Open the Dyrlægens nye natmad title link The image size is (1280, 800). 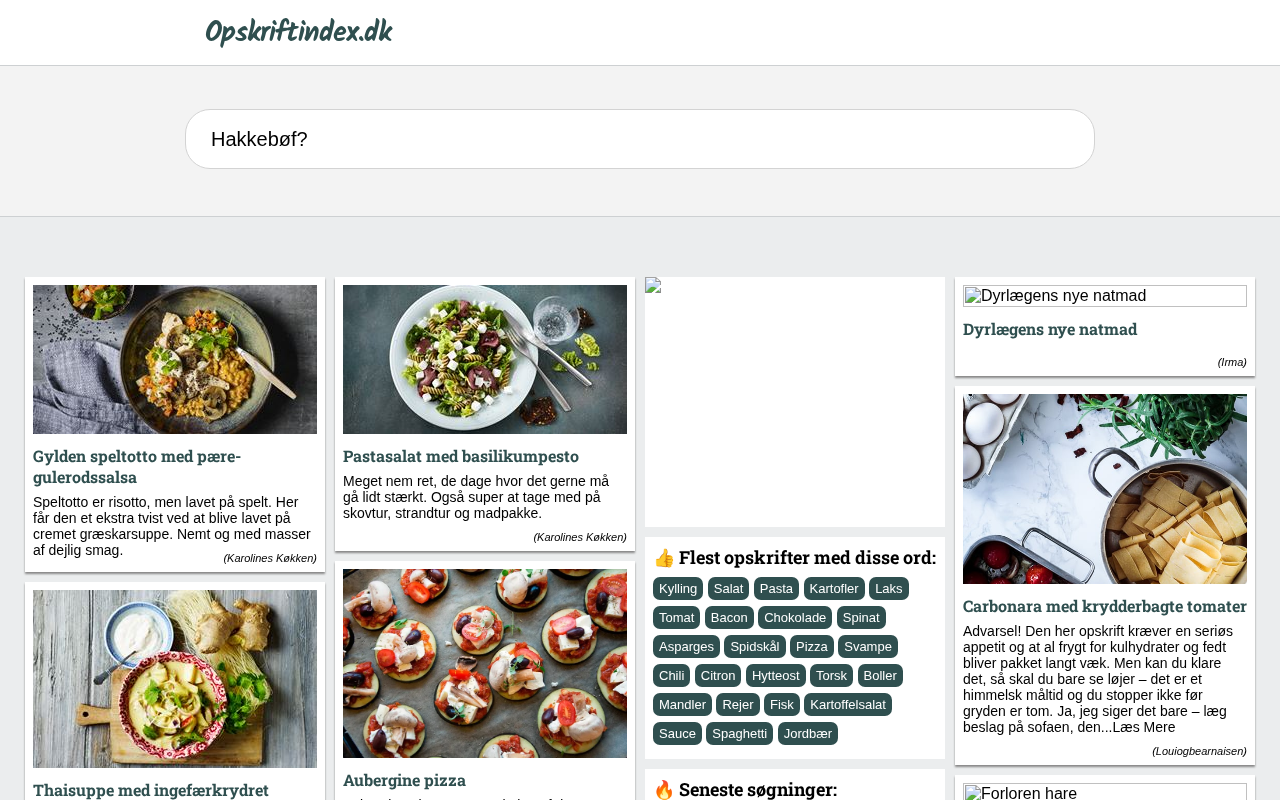[1050, 329]
